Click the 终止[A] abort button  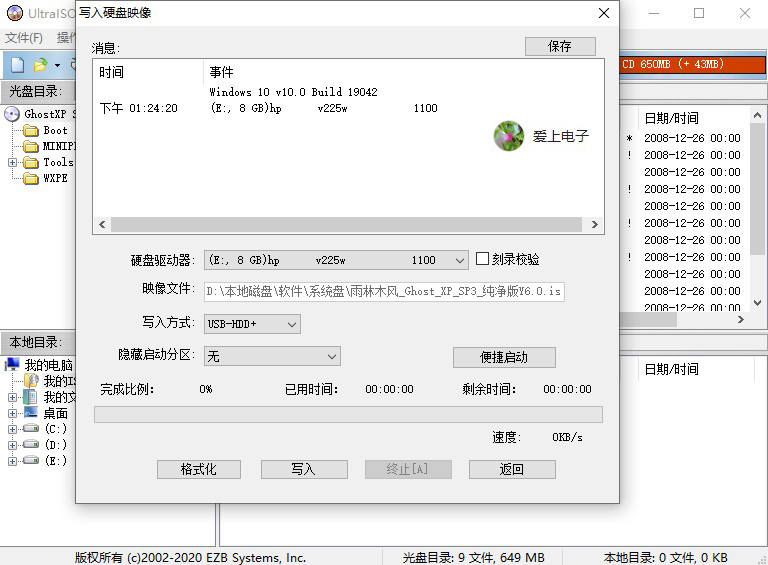coord(408,470)
